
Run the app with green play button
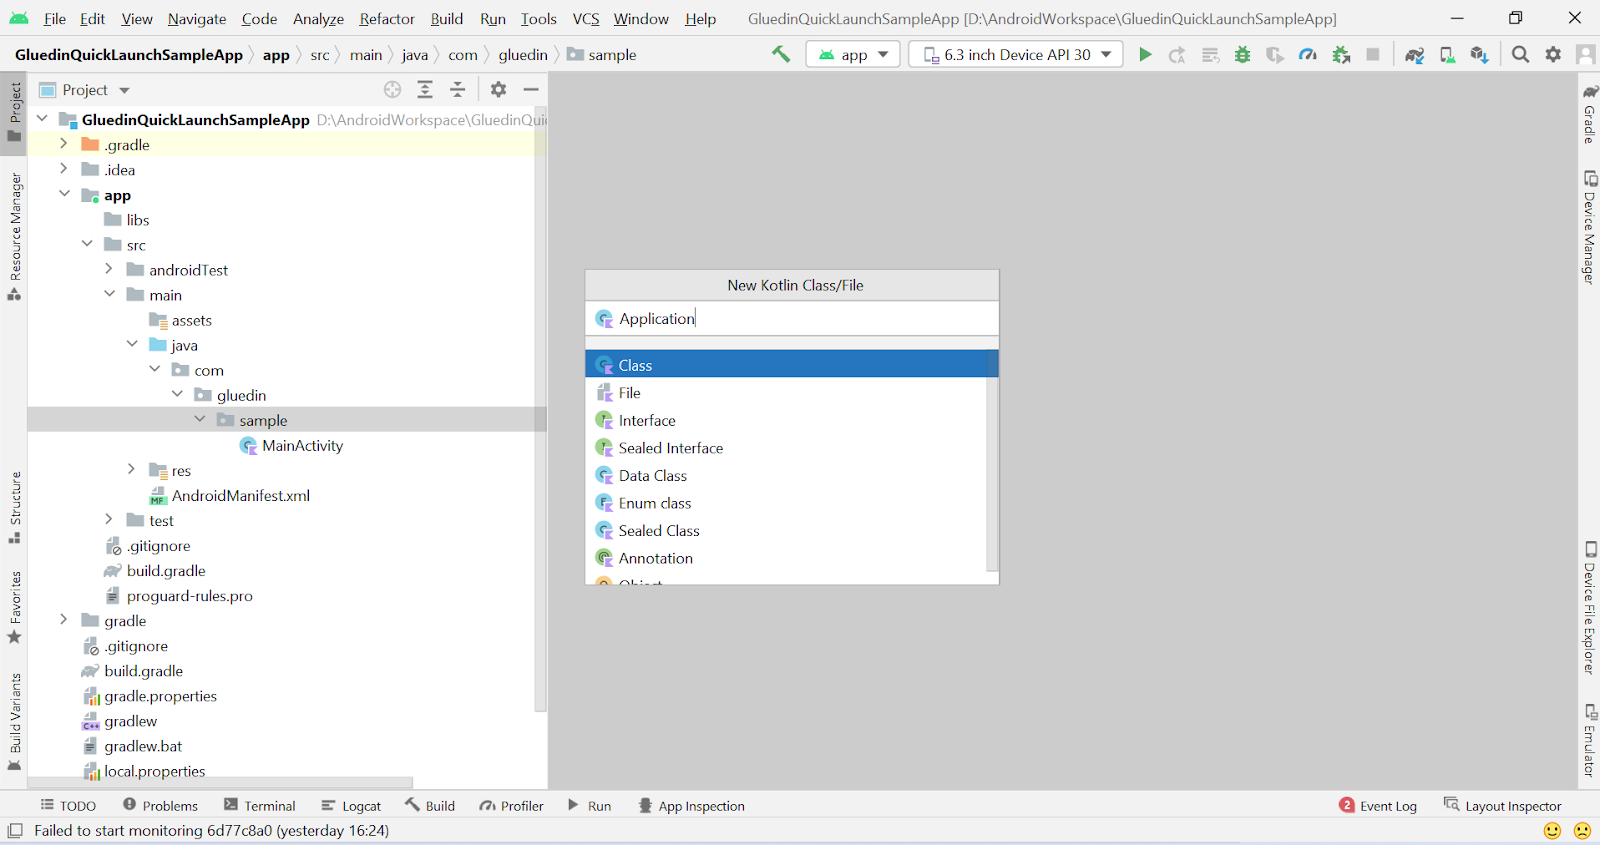click(1145, 54)
